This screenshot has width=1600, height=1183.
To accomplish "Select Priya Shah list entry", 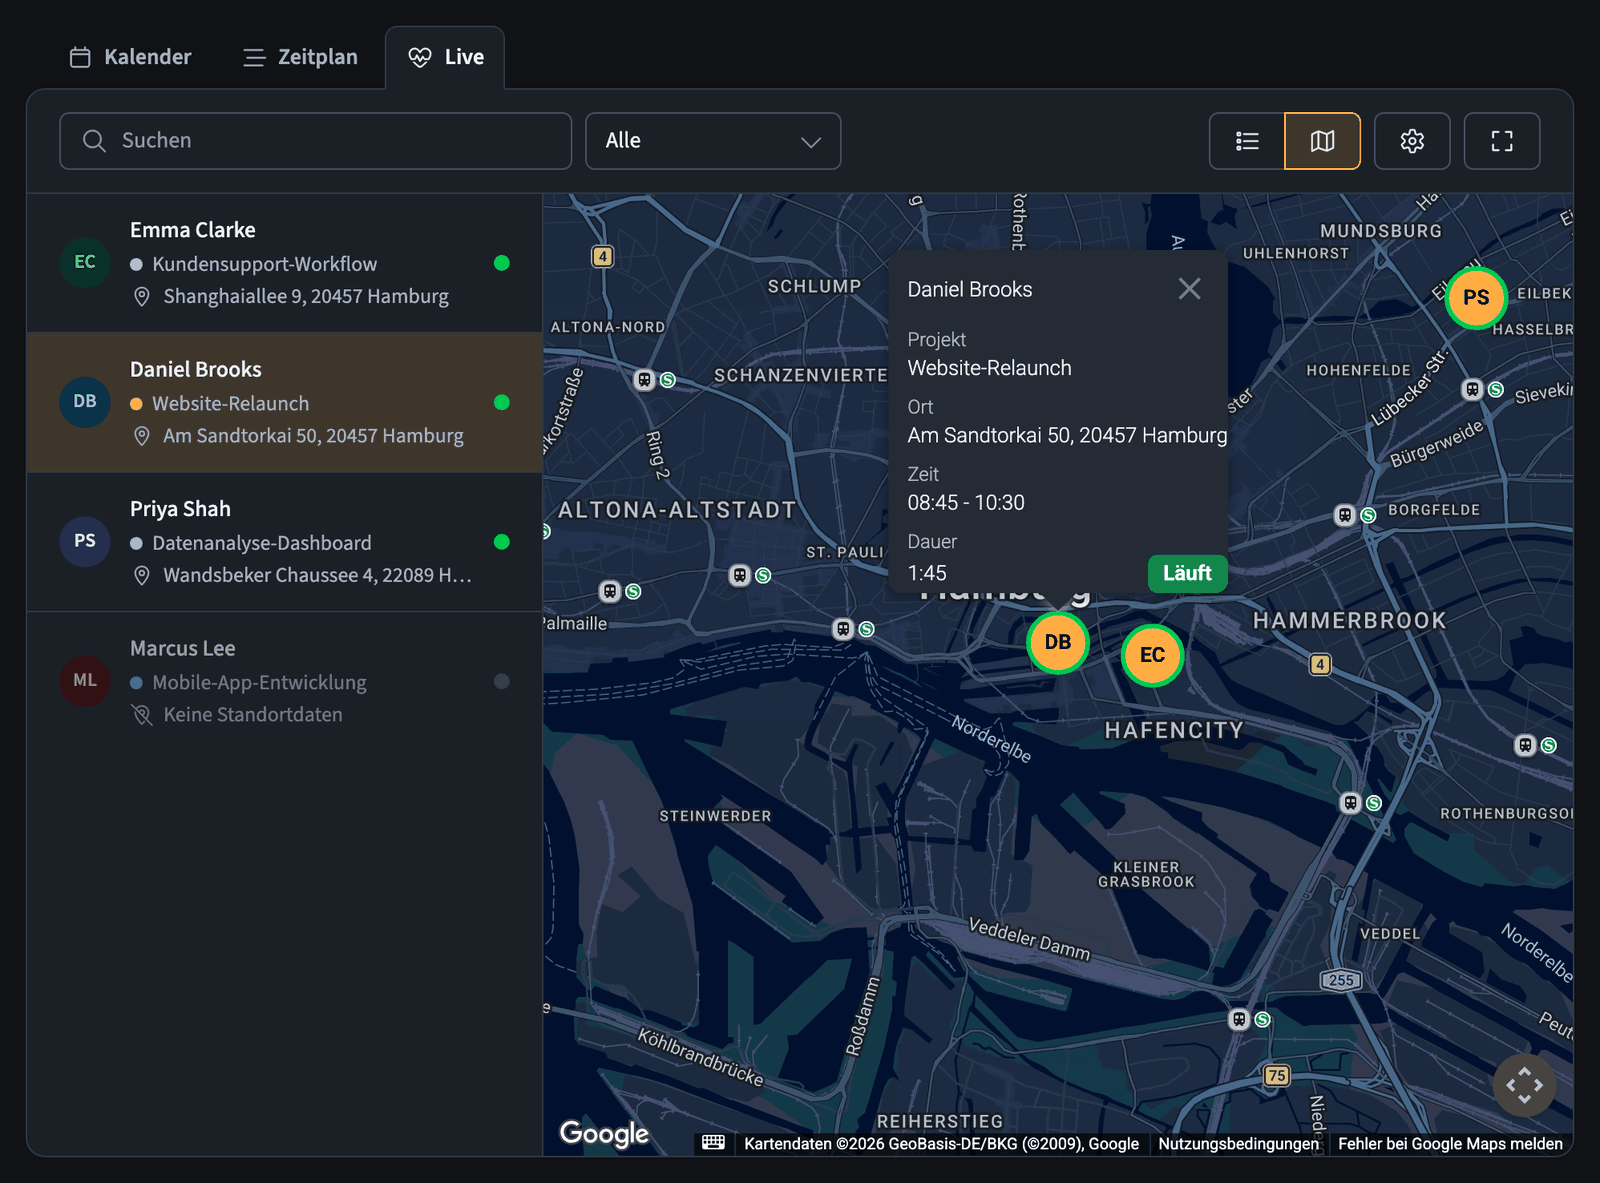I will [285, 542].
